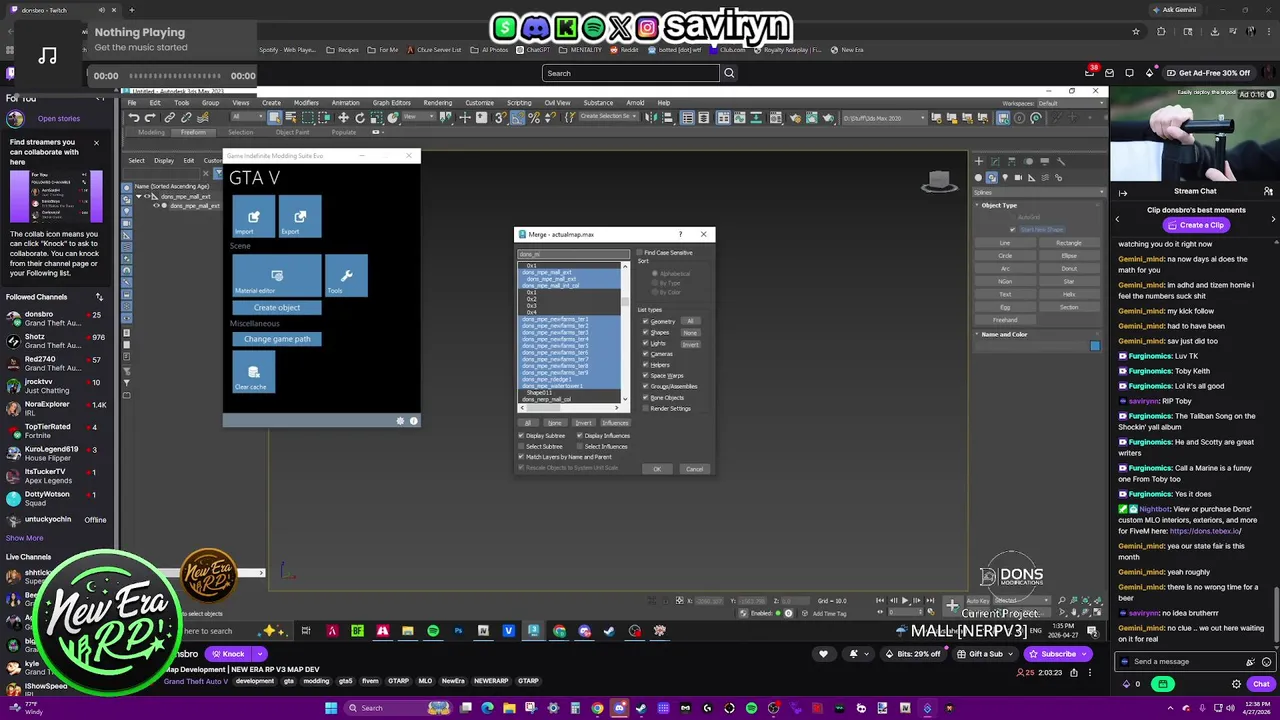Select the Shapes category icon
Screen dimensions: 1280x720
click(x=992, y=178)
